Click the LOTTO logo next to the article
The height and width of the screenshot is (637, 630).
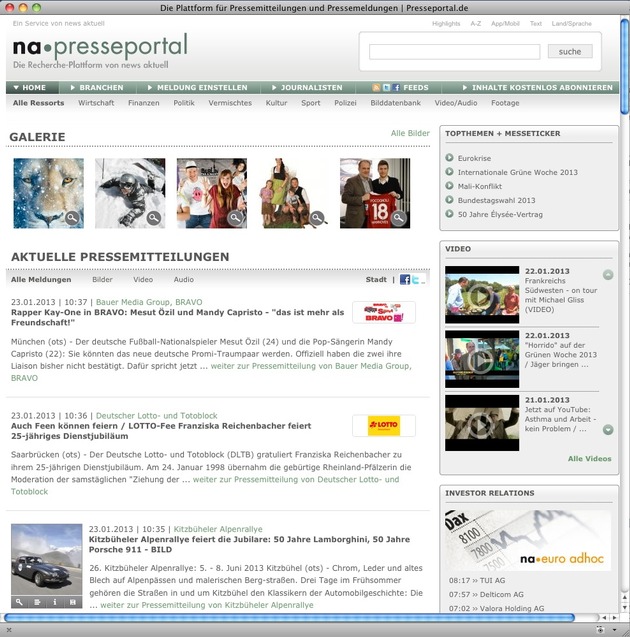click(383, 426)
